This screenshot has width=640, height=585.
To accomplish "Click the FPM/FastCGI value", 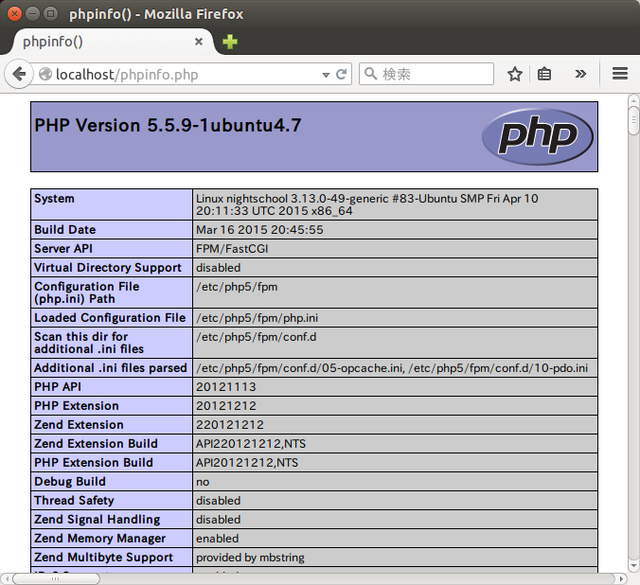I will coord(232,249).
